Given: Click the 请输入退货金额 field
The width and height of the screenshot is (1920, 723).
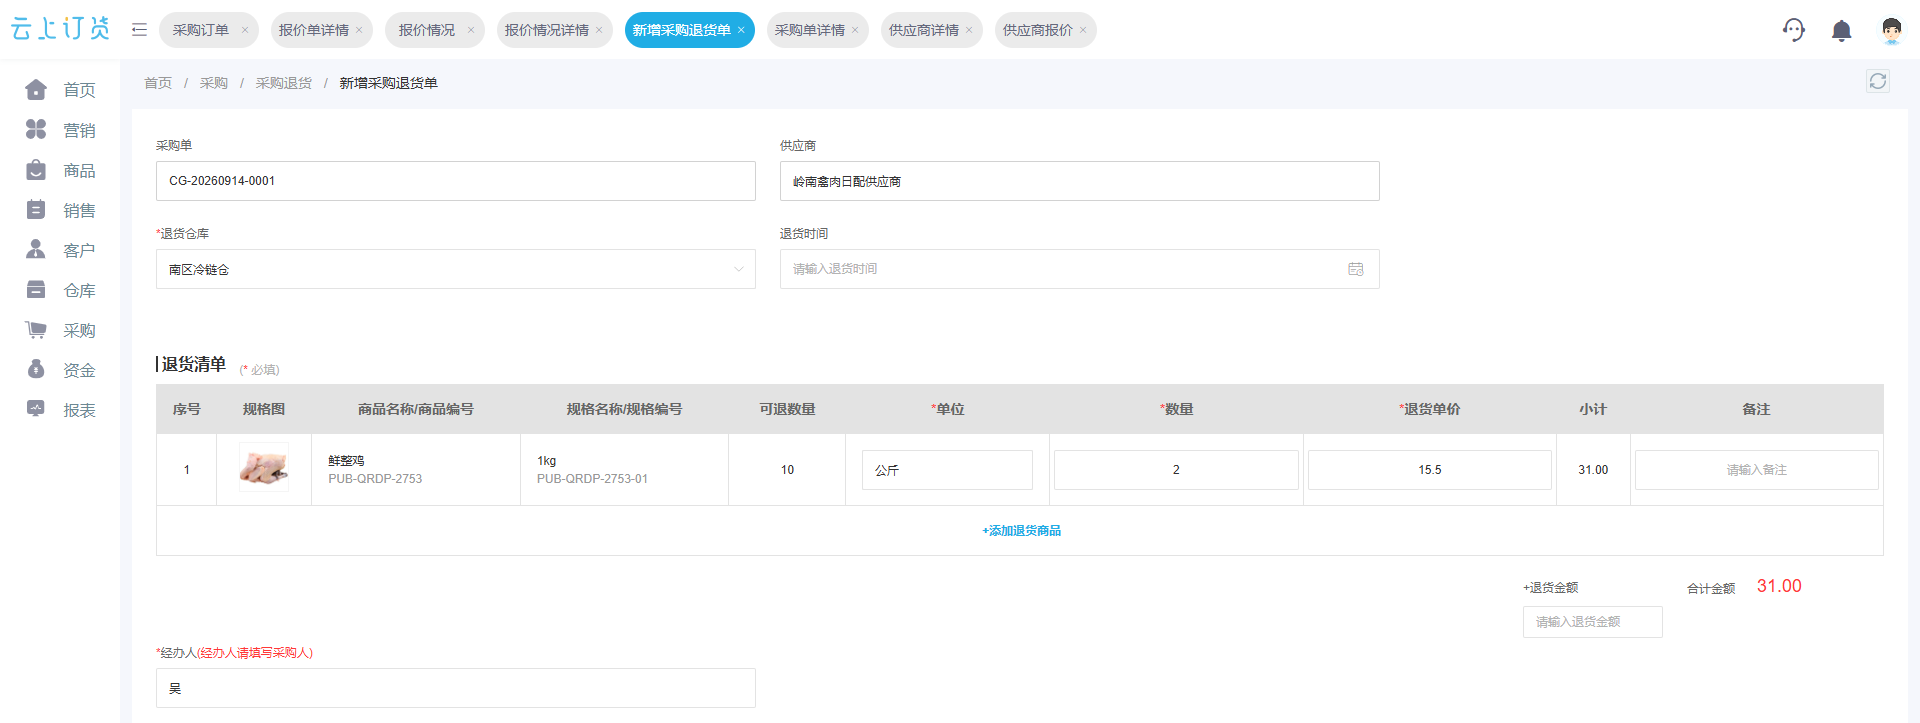Looking at the screenshot, I should click(x=1593, y=622).
